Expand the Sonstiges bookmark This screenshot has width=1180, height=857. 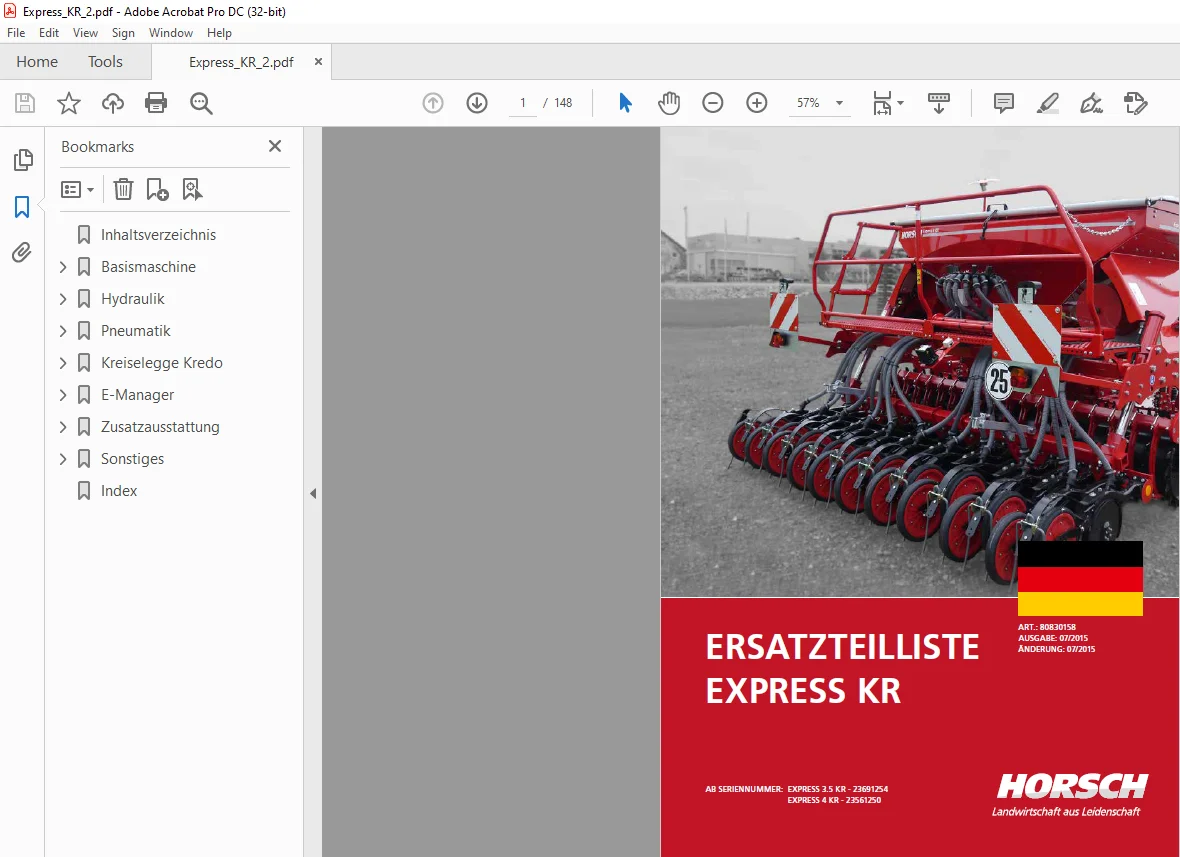pyautogui.click(x=63, y=459)
